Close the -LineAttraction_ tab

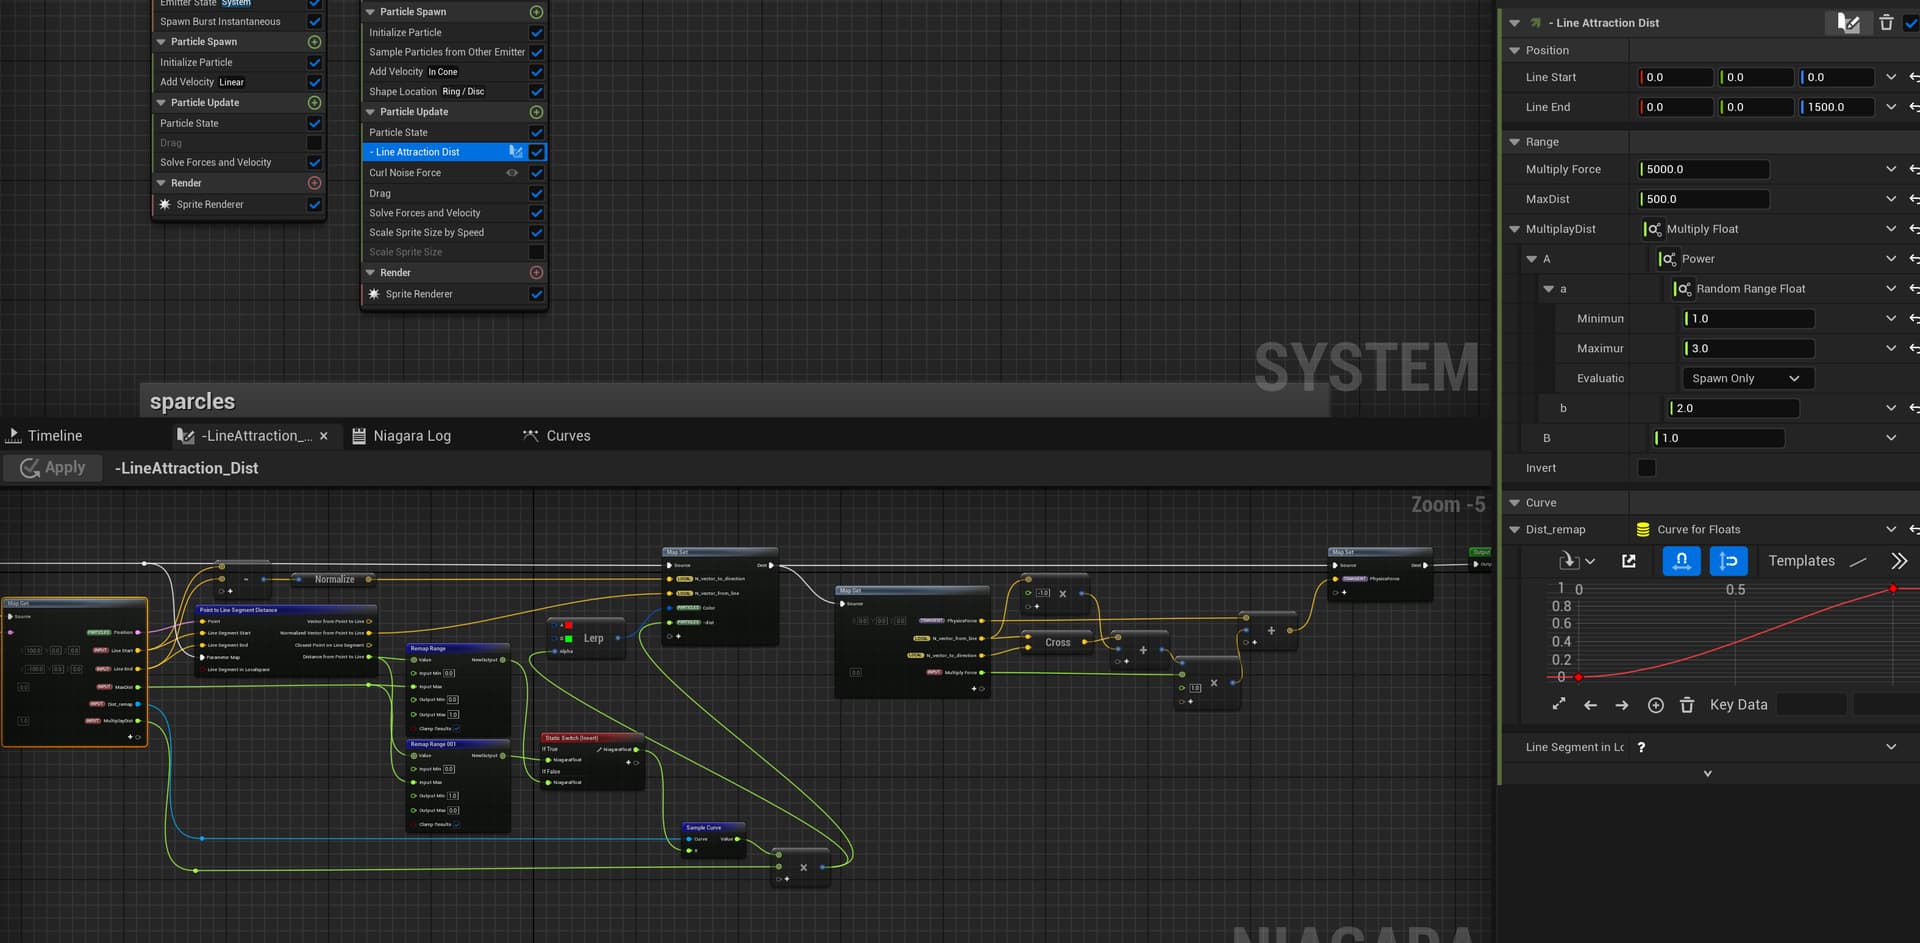click(x=324, y=436)
